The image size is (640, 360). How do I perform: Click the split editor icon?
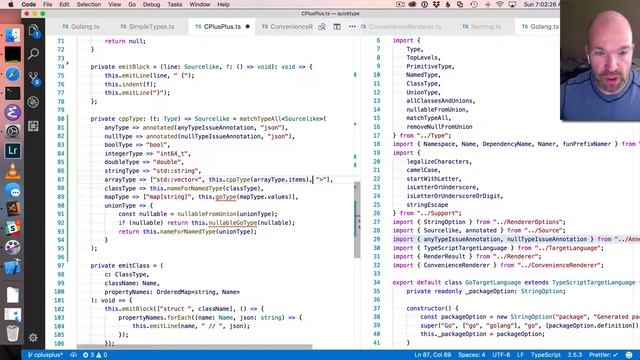tap(337, 27)
